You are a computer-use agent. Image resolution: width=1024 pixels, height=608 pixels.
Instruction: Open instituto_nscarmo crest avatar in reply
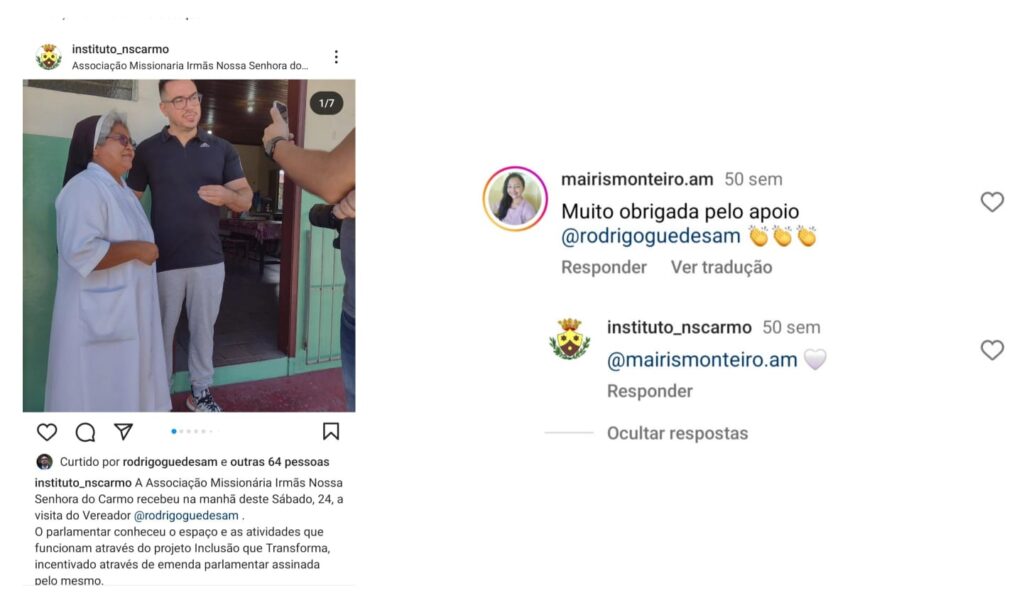(569, 338)
